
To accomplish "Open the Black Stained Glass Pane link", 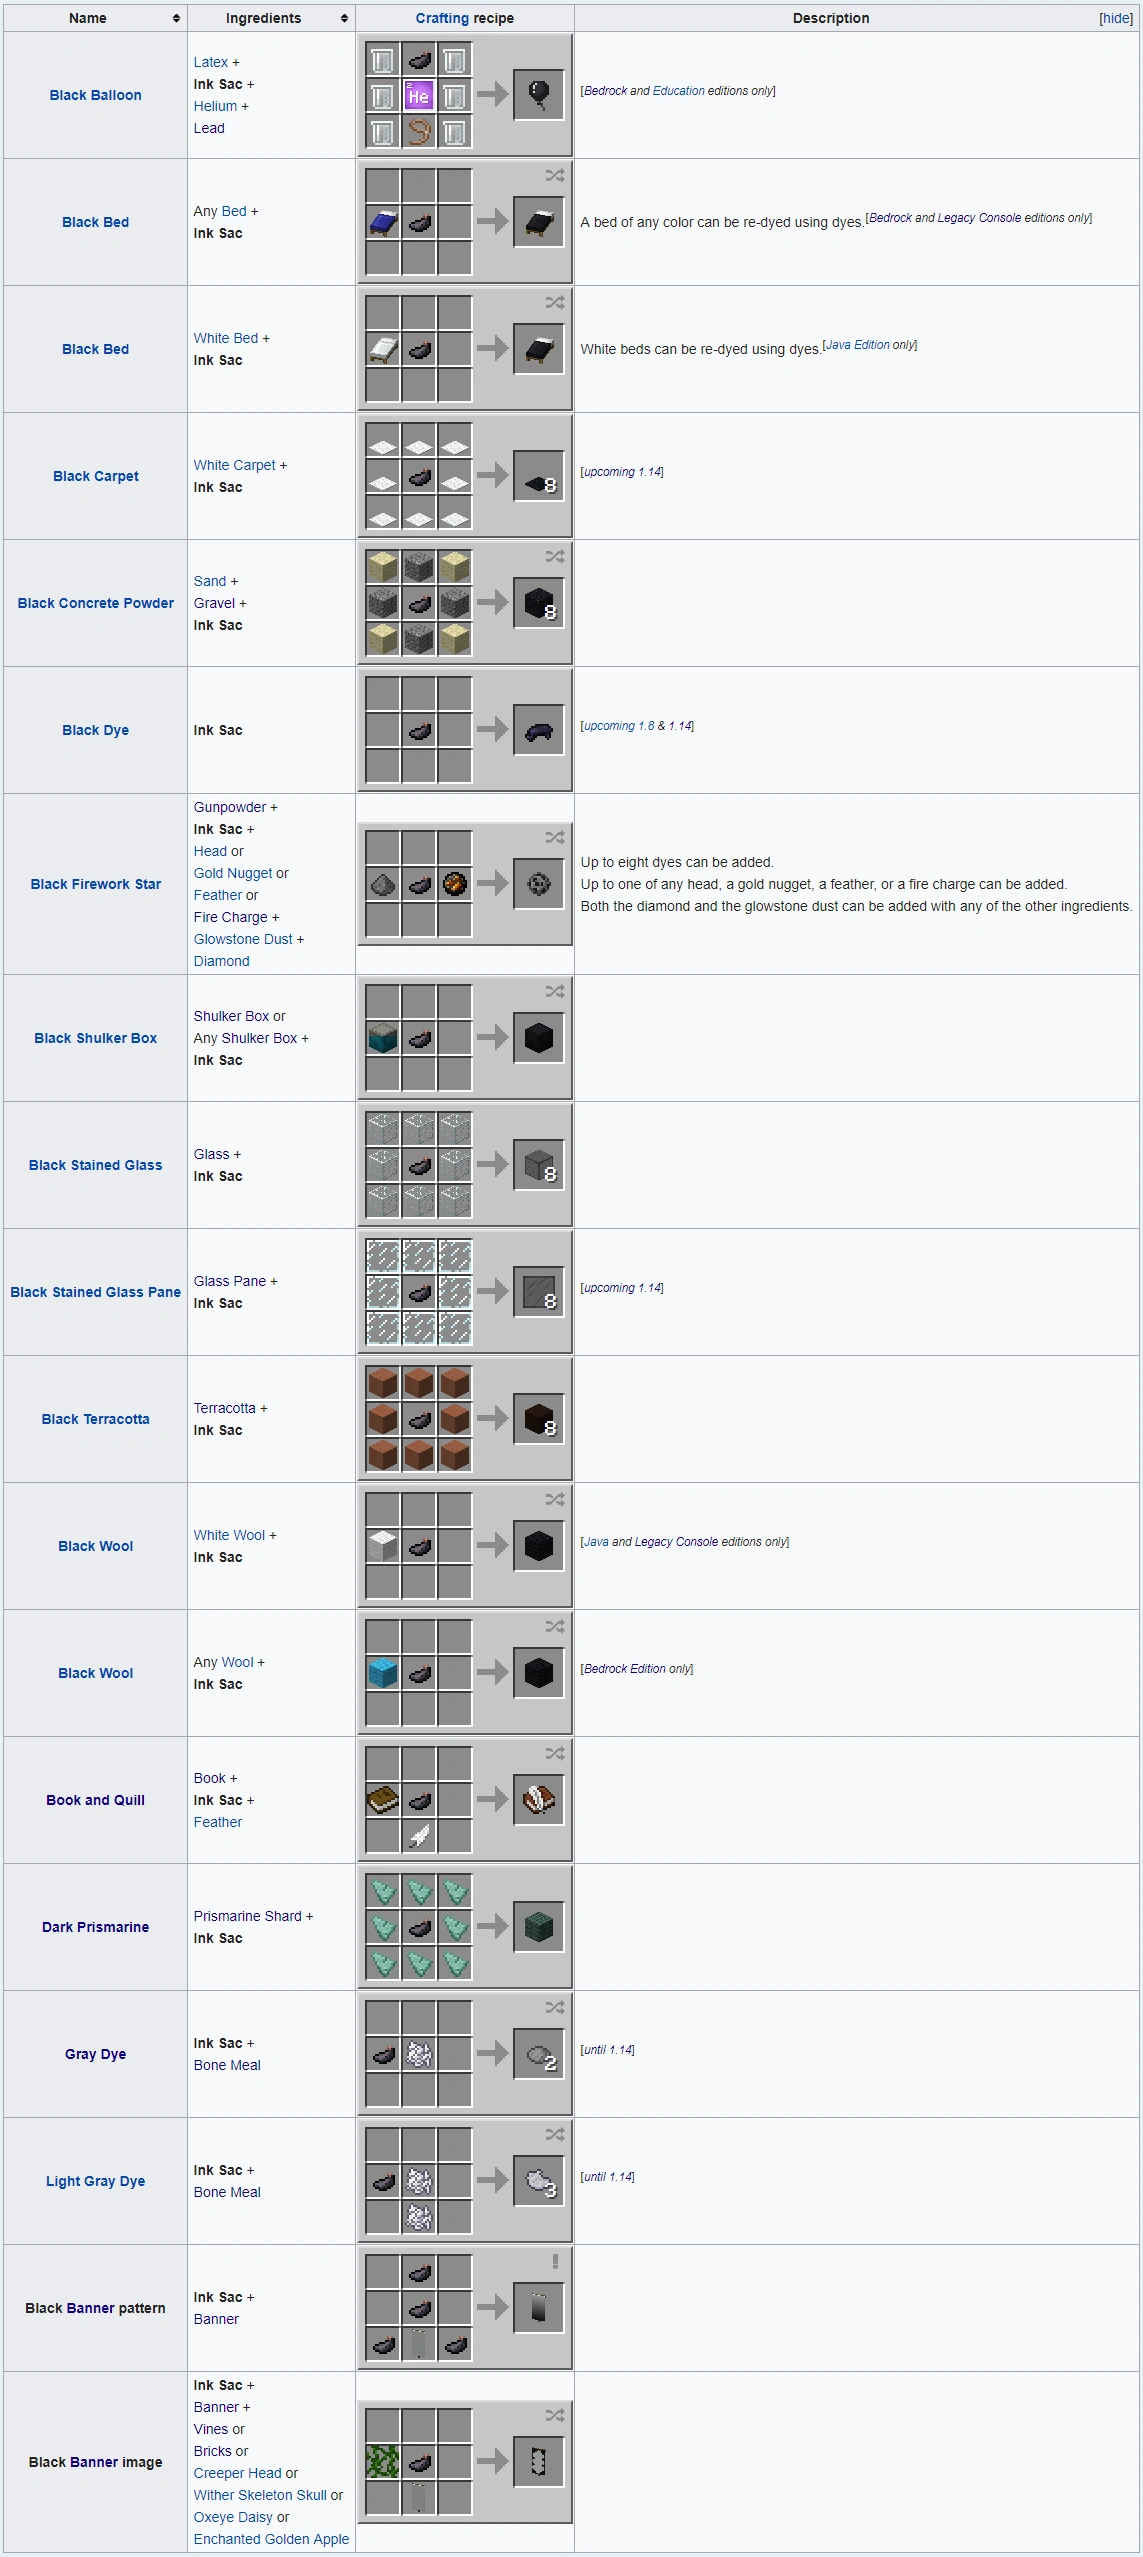I will pyautogui.click(x=96, y=1292).
